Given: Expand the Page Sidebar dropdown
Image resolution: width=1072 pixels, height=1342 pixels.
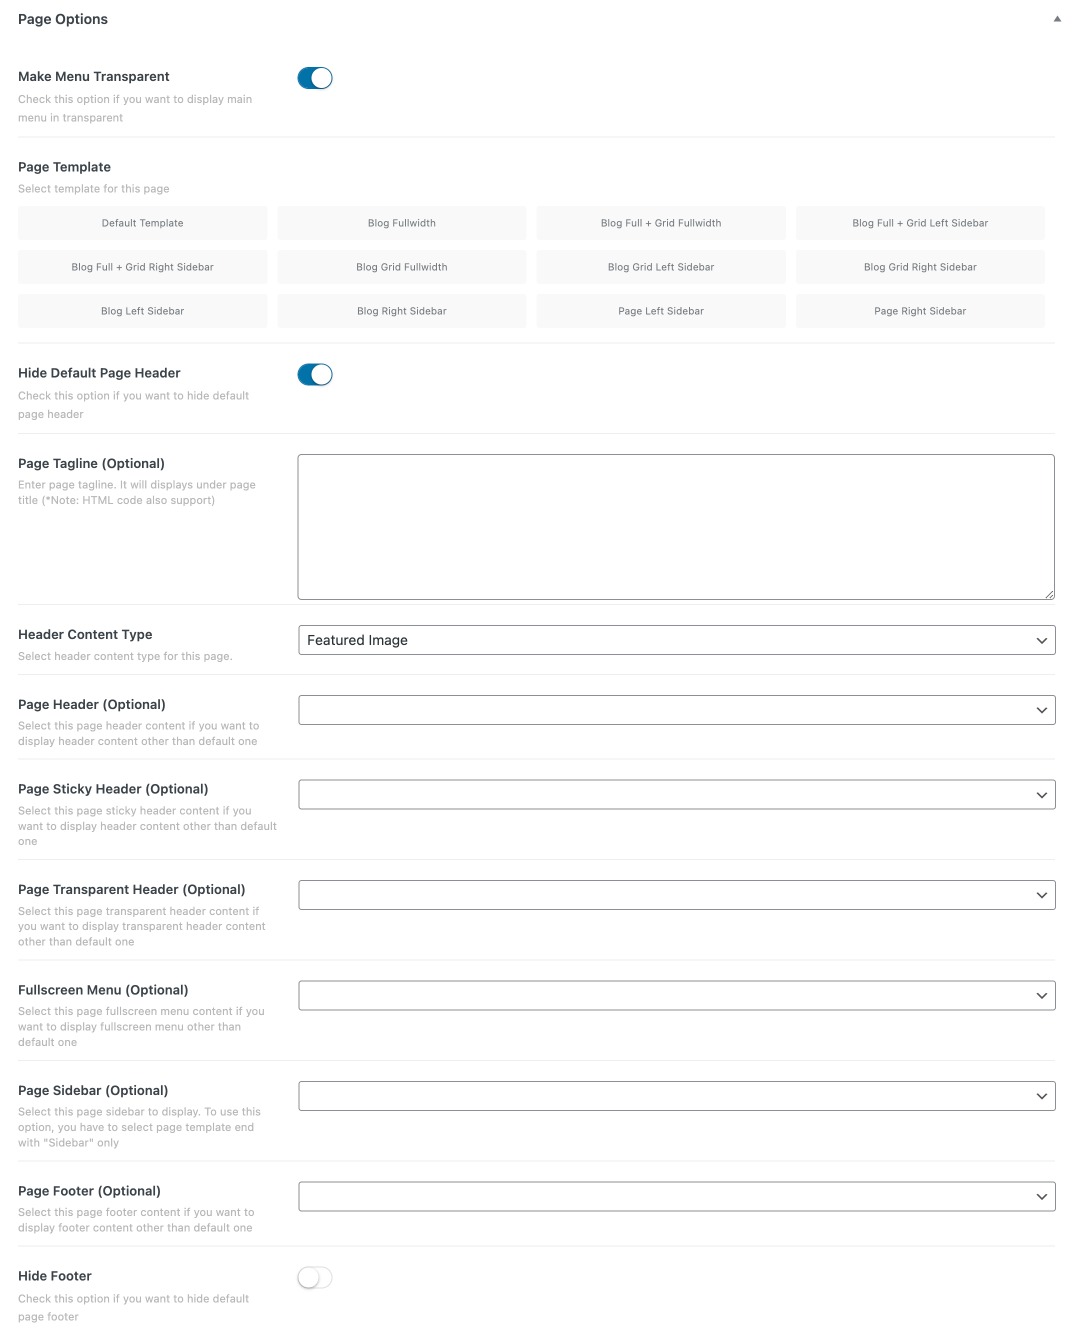Looking at the screenshot, I should (x=676, y=1095).
